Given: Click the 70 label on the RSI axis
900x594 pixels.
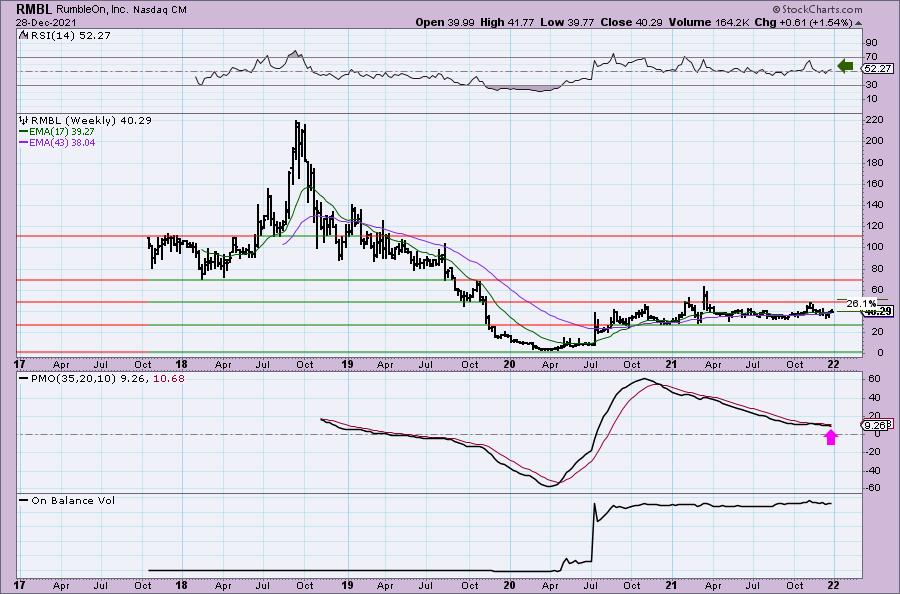Looking at the screenshot, I should point(872,57).
